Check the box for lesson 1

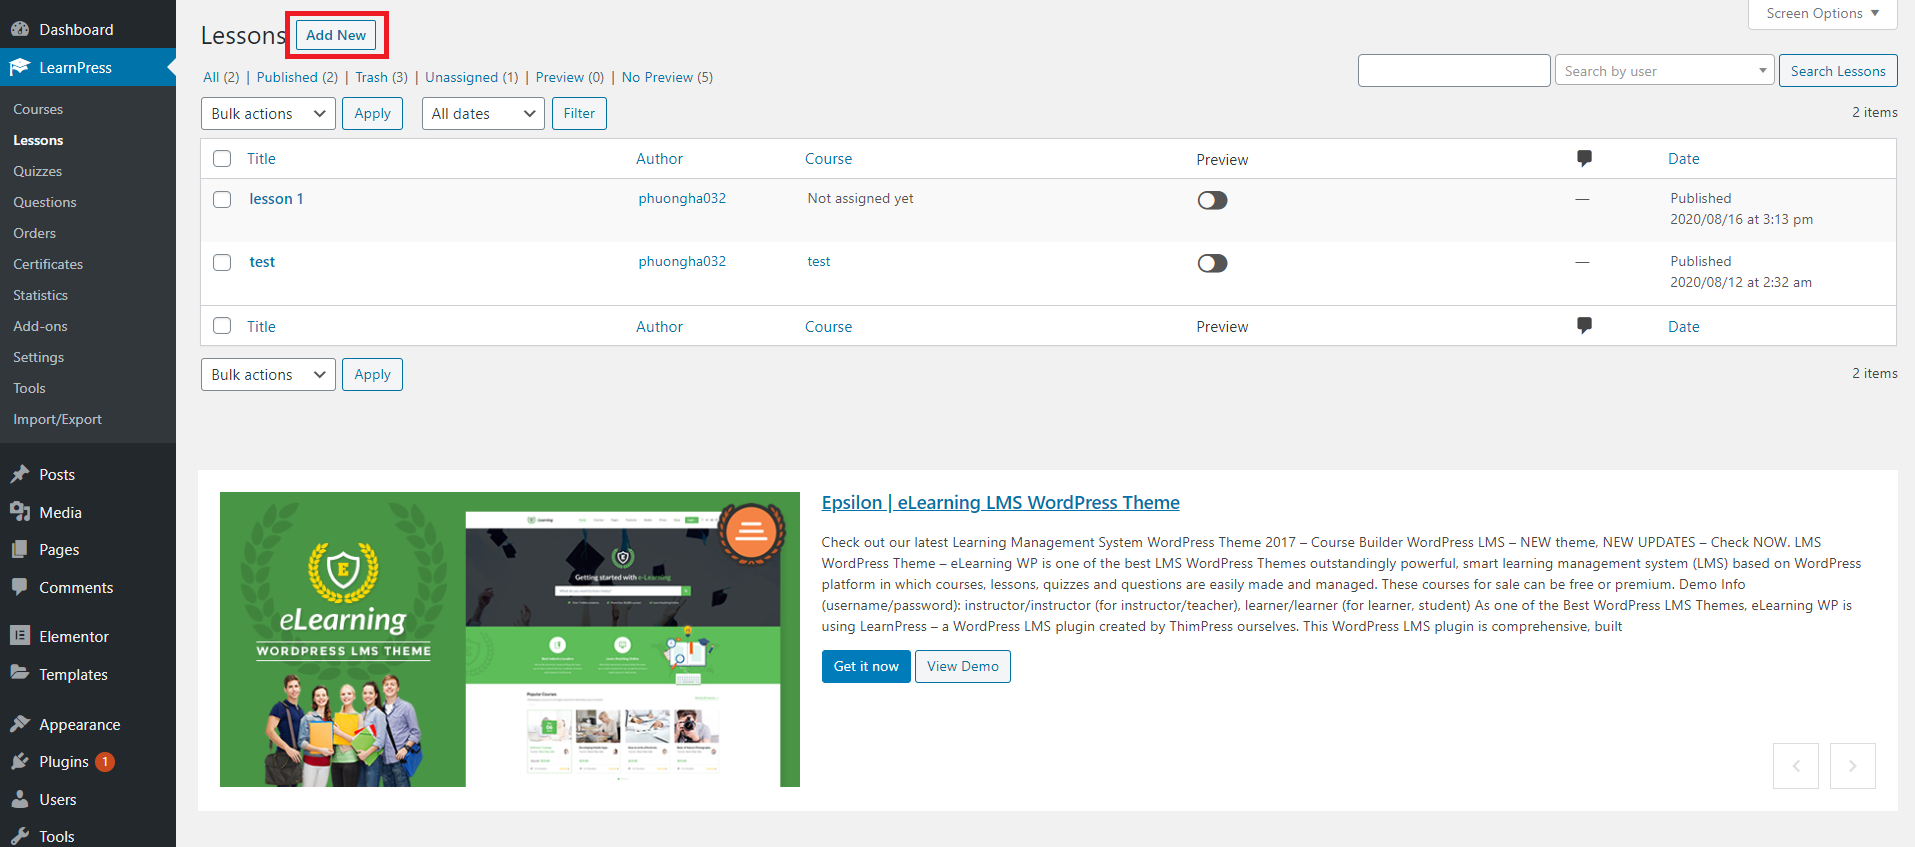(x=222, y=199)
